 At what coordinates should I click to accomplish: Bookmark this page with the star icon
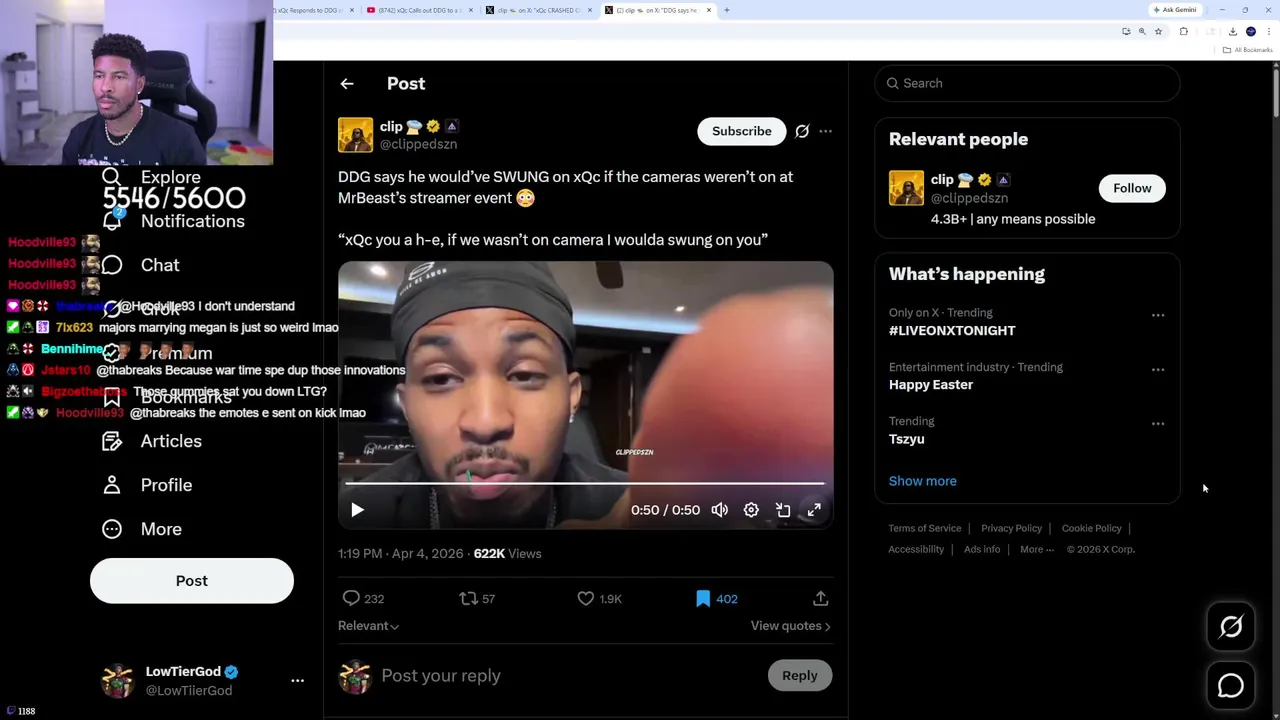[x=1158, y=31]
